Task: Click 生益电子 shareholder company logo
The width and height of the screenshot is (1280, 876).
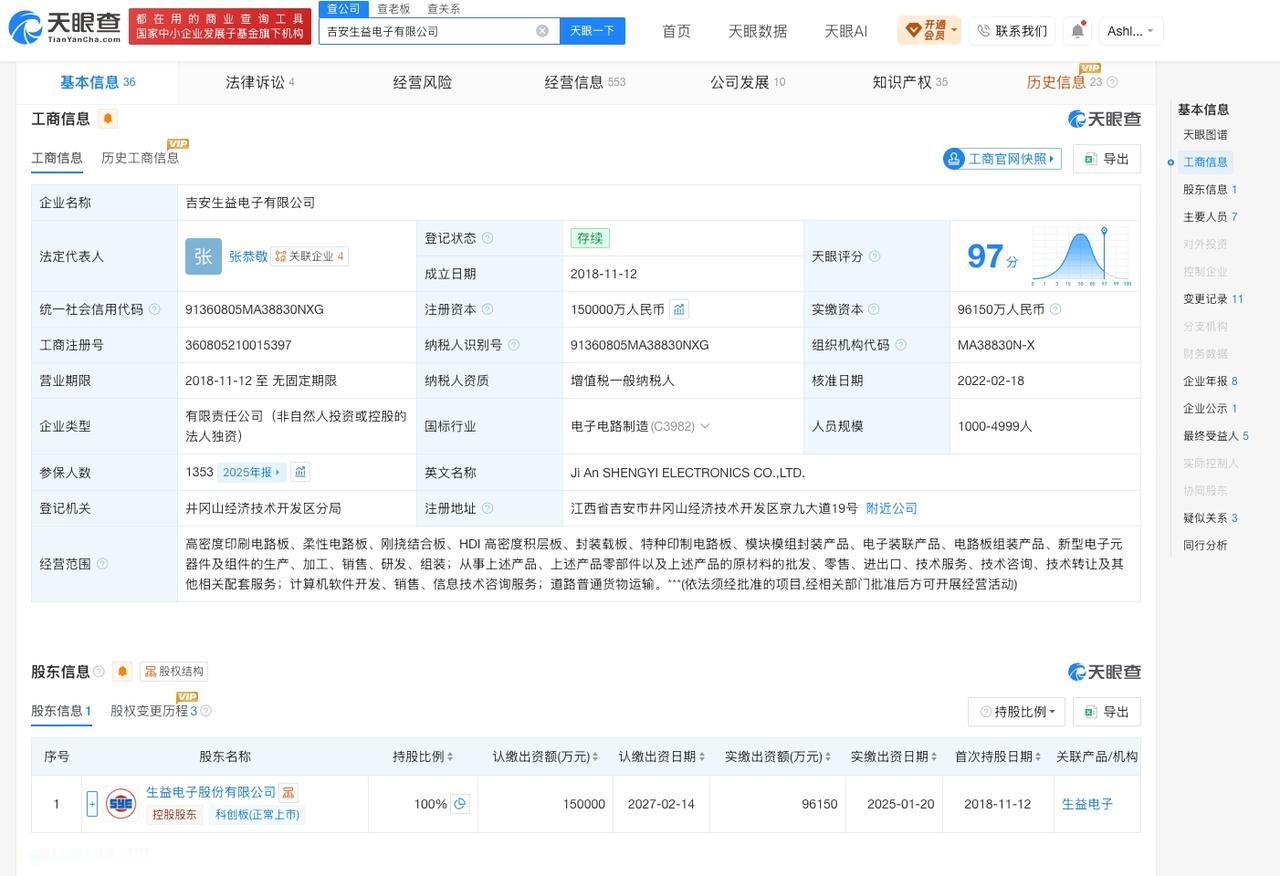Action: point(121,803)
